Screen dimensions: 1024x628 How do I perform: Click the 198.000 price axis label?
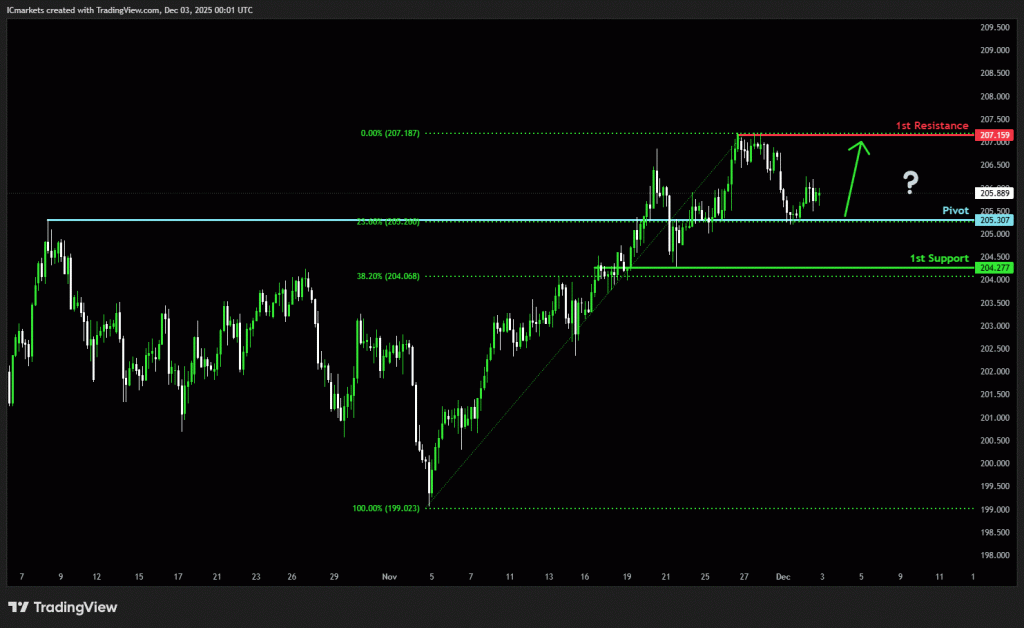click(995, 555)
